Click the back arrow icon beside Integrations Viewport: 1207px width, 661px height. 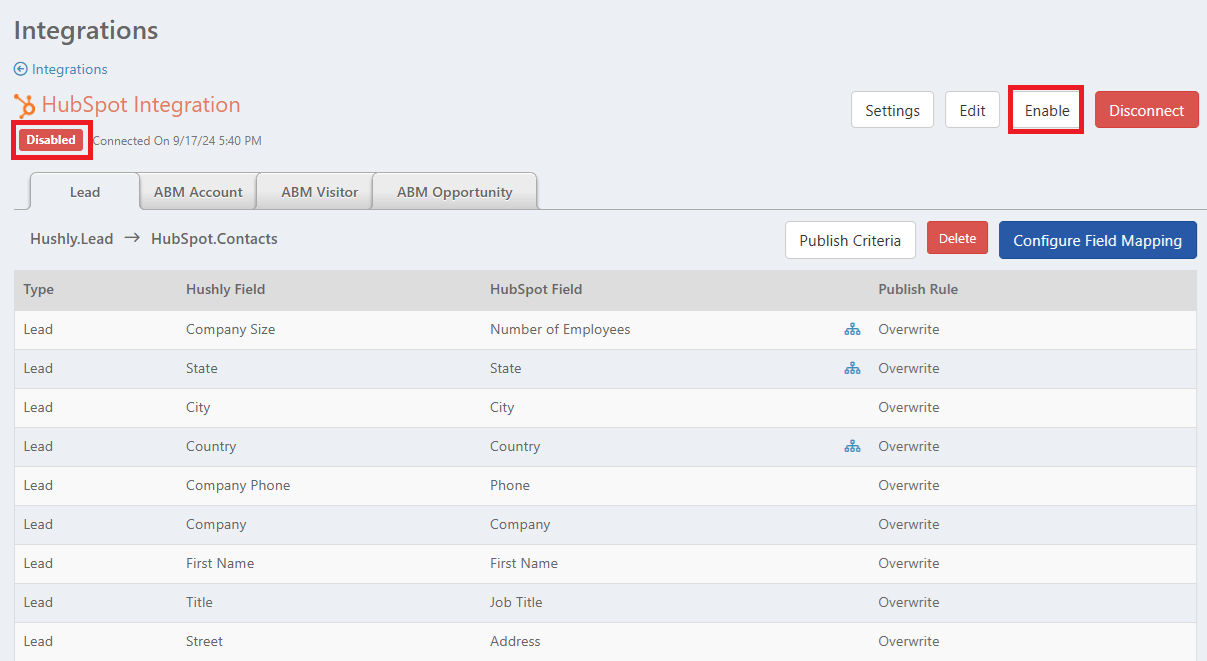(21, 69)
